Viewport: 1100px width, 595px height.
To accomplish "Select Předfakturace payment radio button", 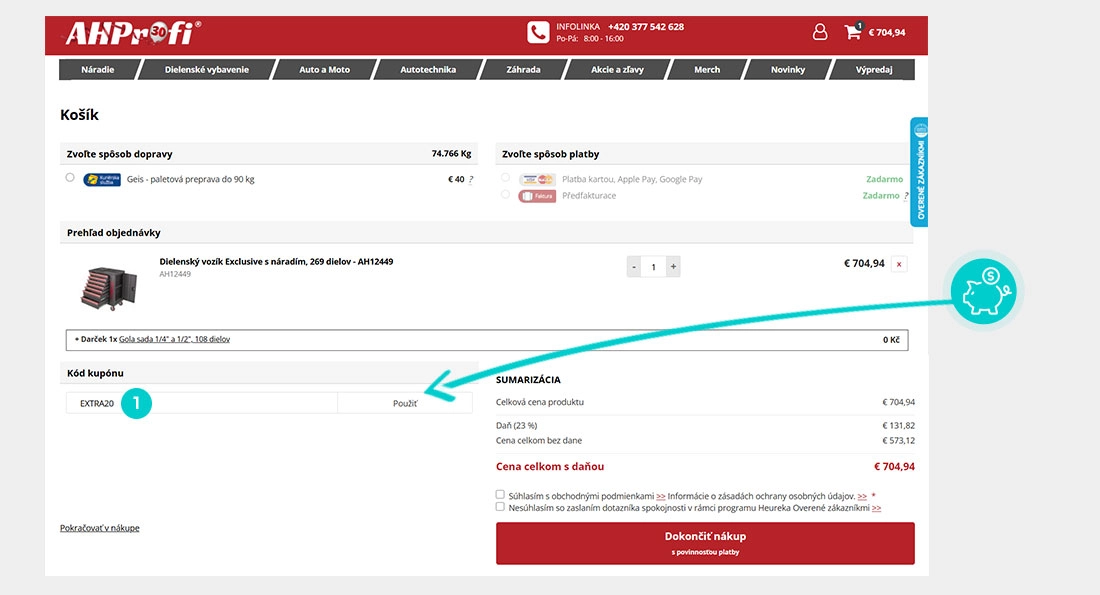I will click(505, 194).
